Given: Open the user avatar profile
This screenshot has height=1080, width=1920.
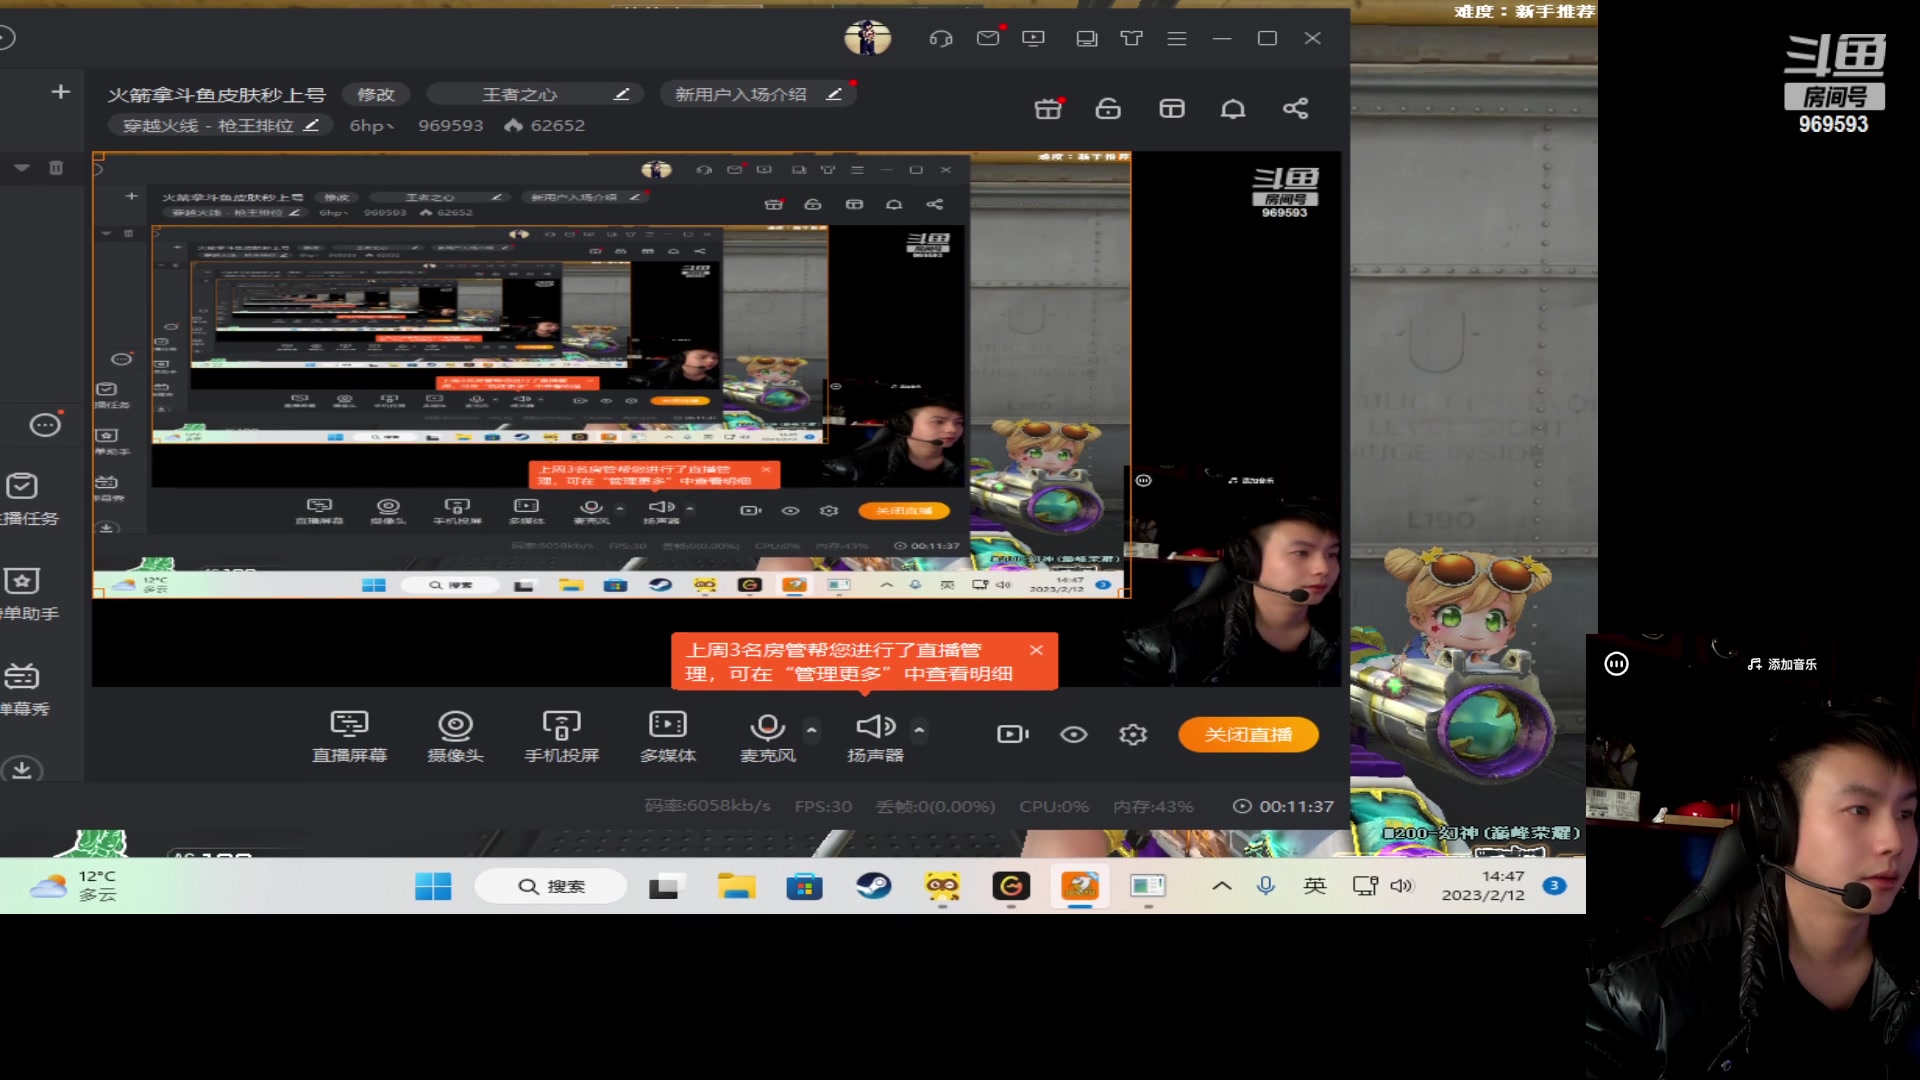Looking at the screenshot, I should point(867,38).
